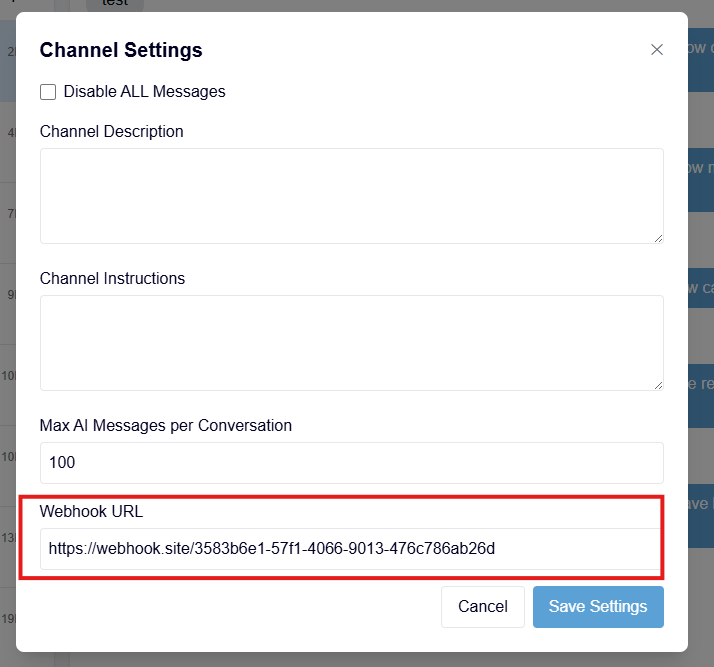Click the Webhook URL label
The width and height of the screenshot is (714, 667).
click(x=91, y=511)
